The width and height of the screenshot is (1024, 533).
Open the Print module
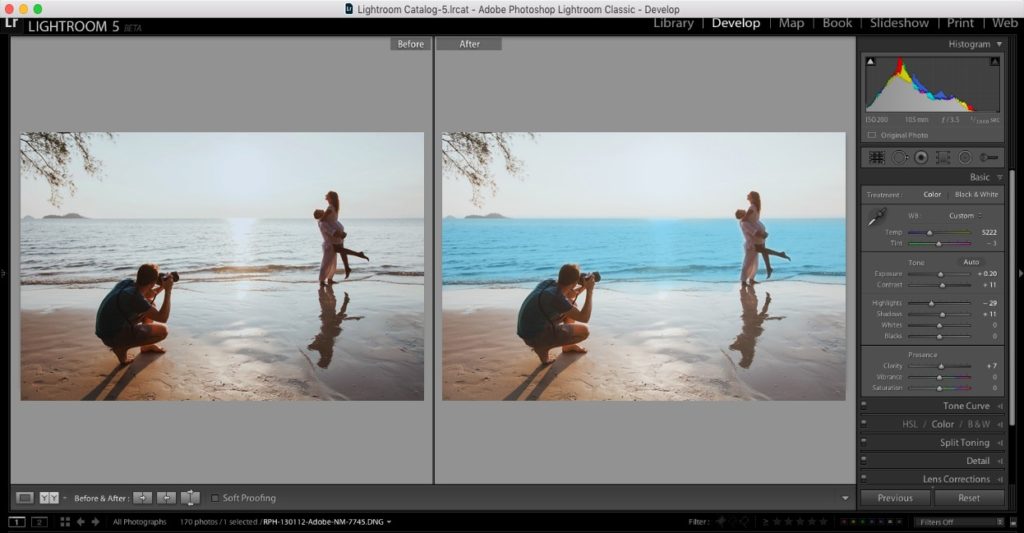(x=960, y=23)
